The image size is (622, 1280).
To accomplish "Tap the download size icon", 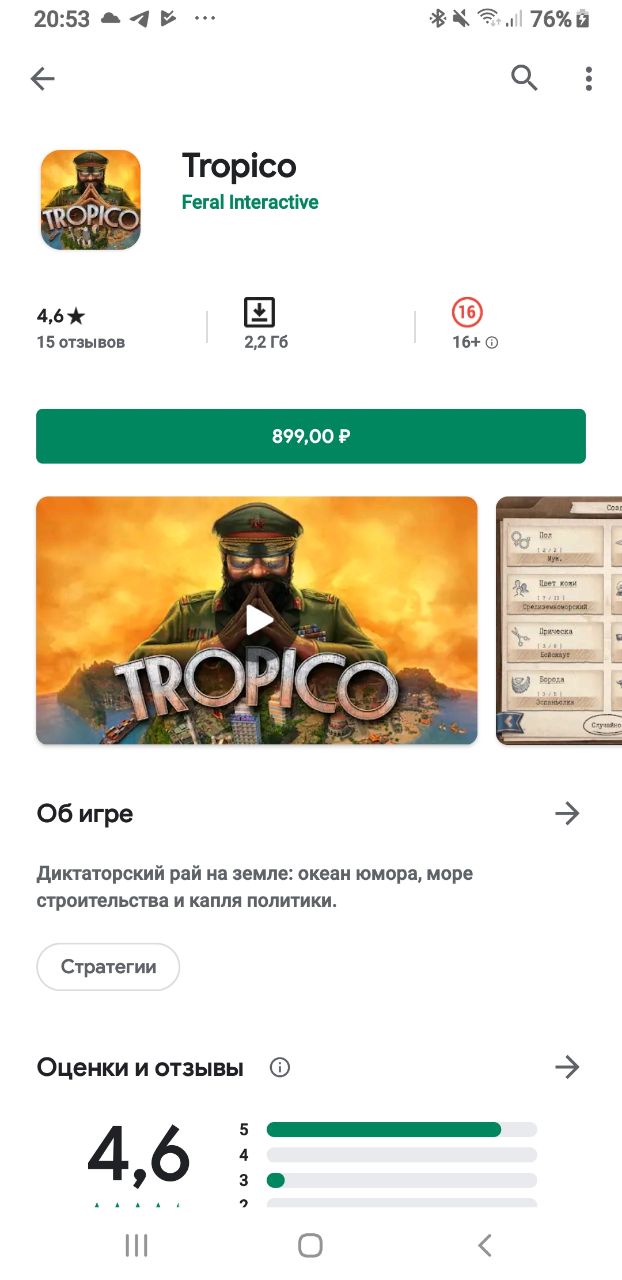I will pyautogui.click(x=259, y=313).
